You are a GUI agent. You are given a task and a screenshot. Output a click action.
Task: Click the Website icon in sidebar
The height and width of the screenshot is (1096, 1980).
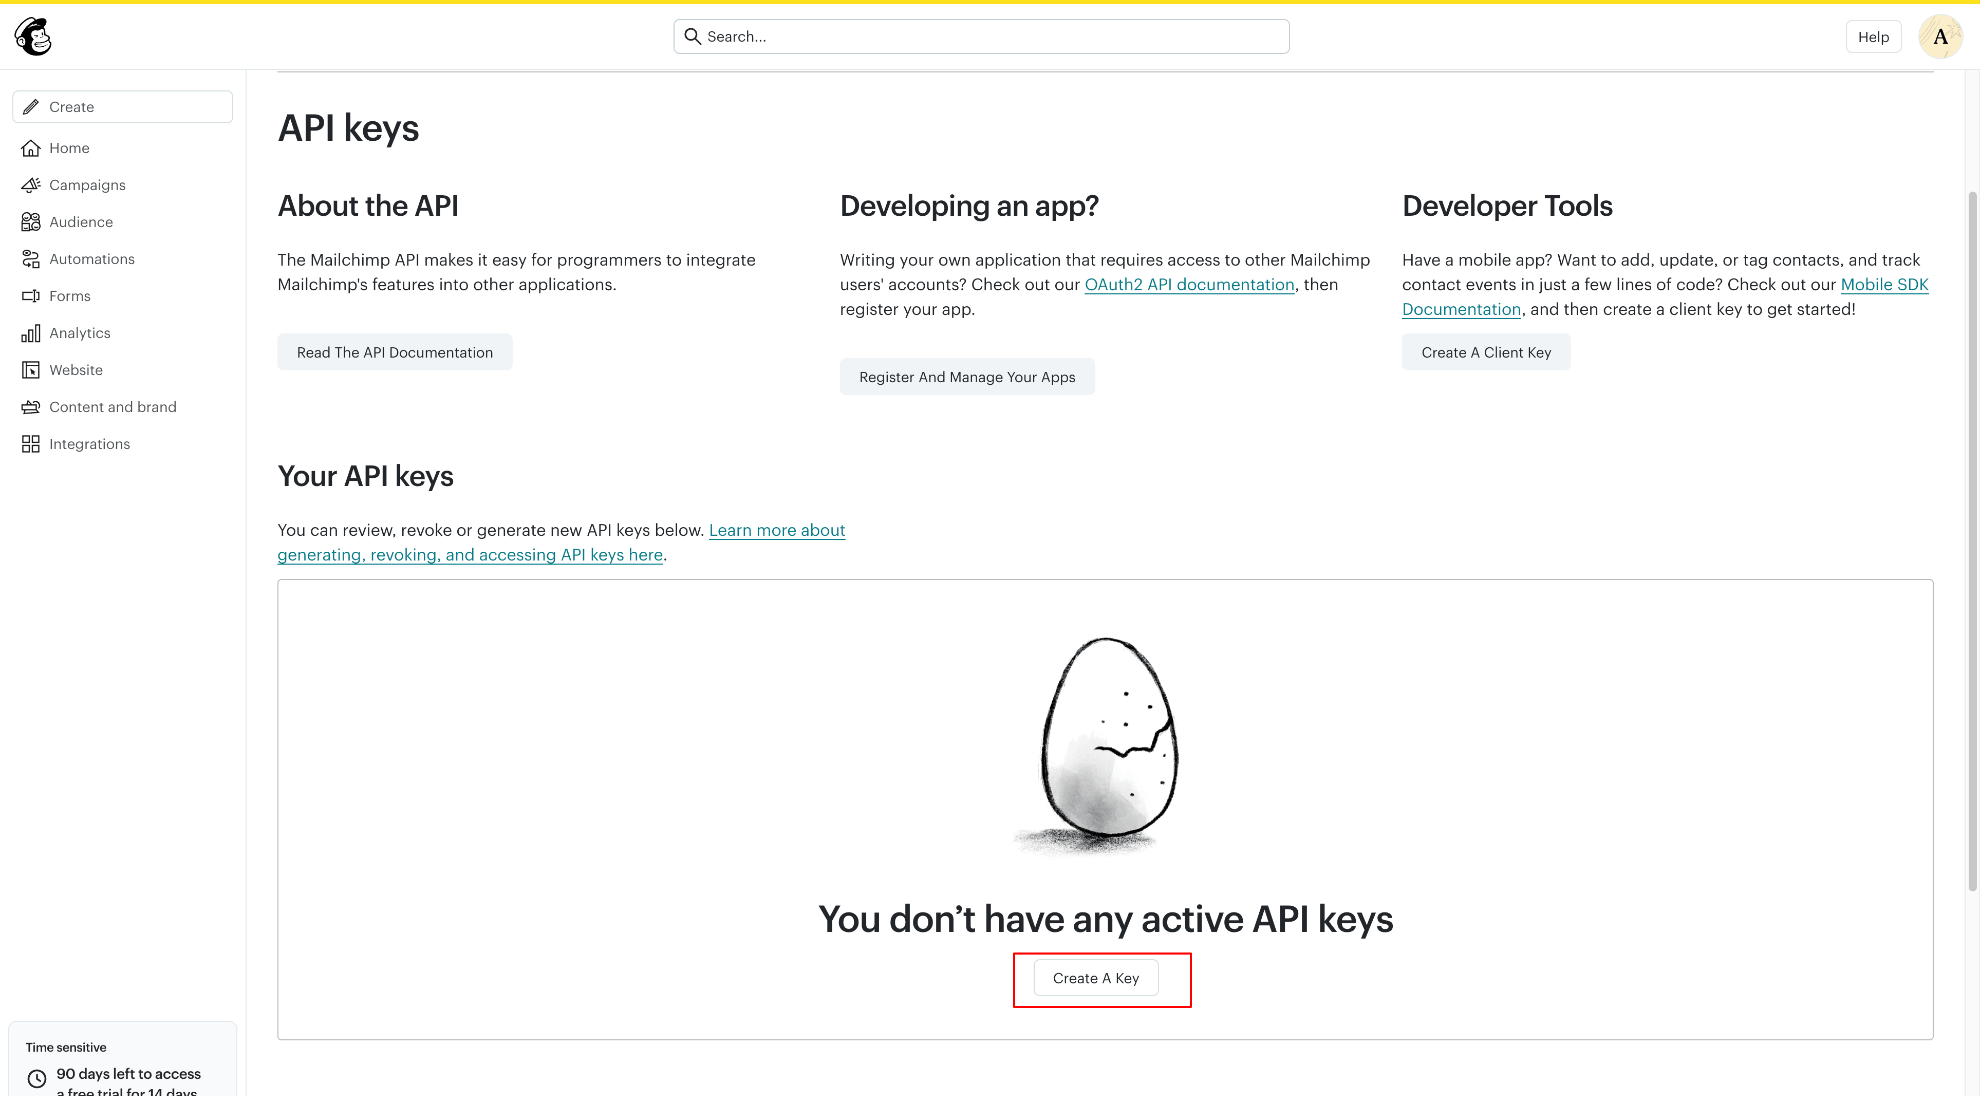tap(31, 370)
